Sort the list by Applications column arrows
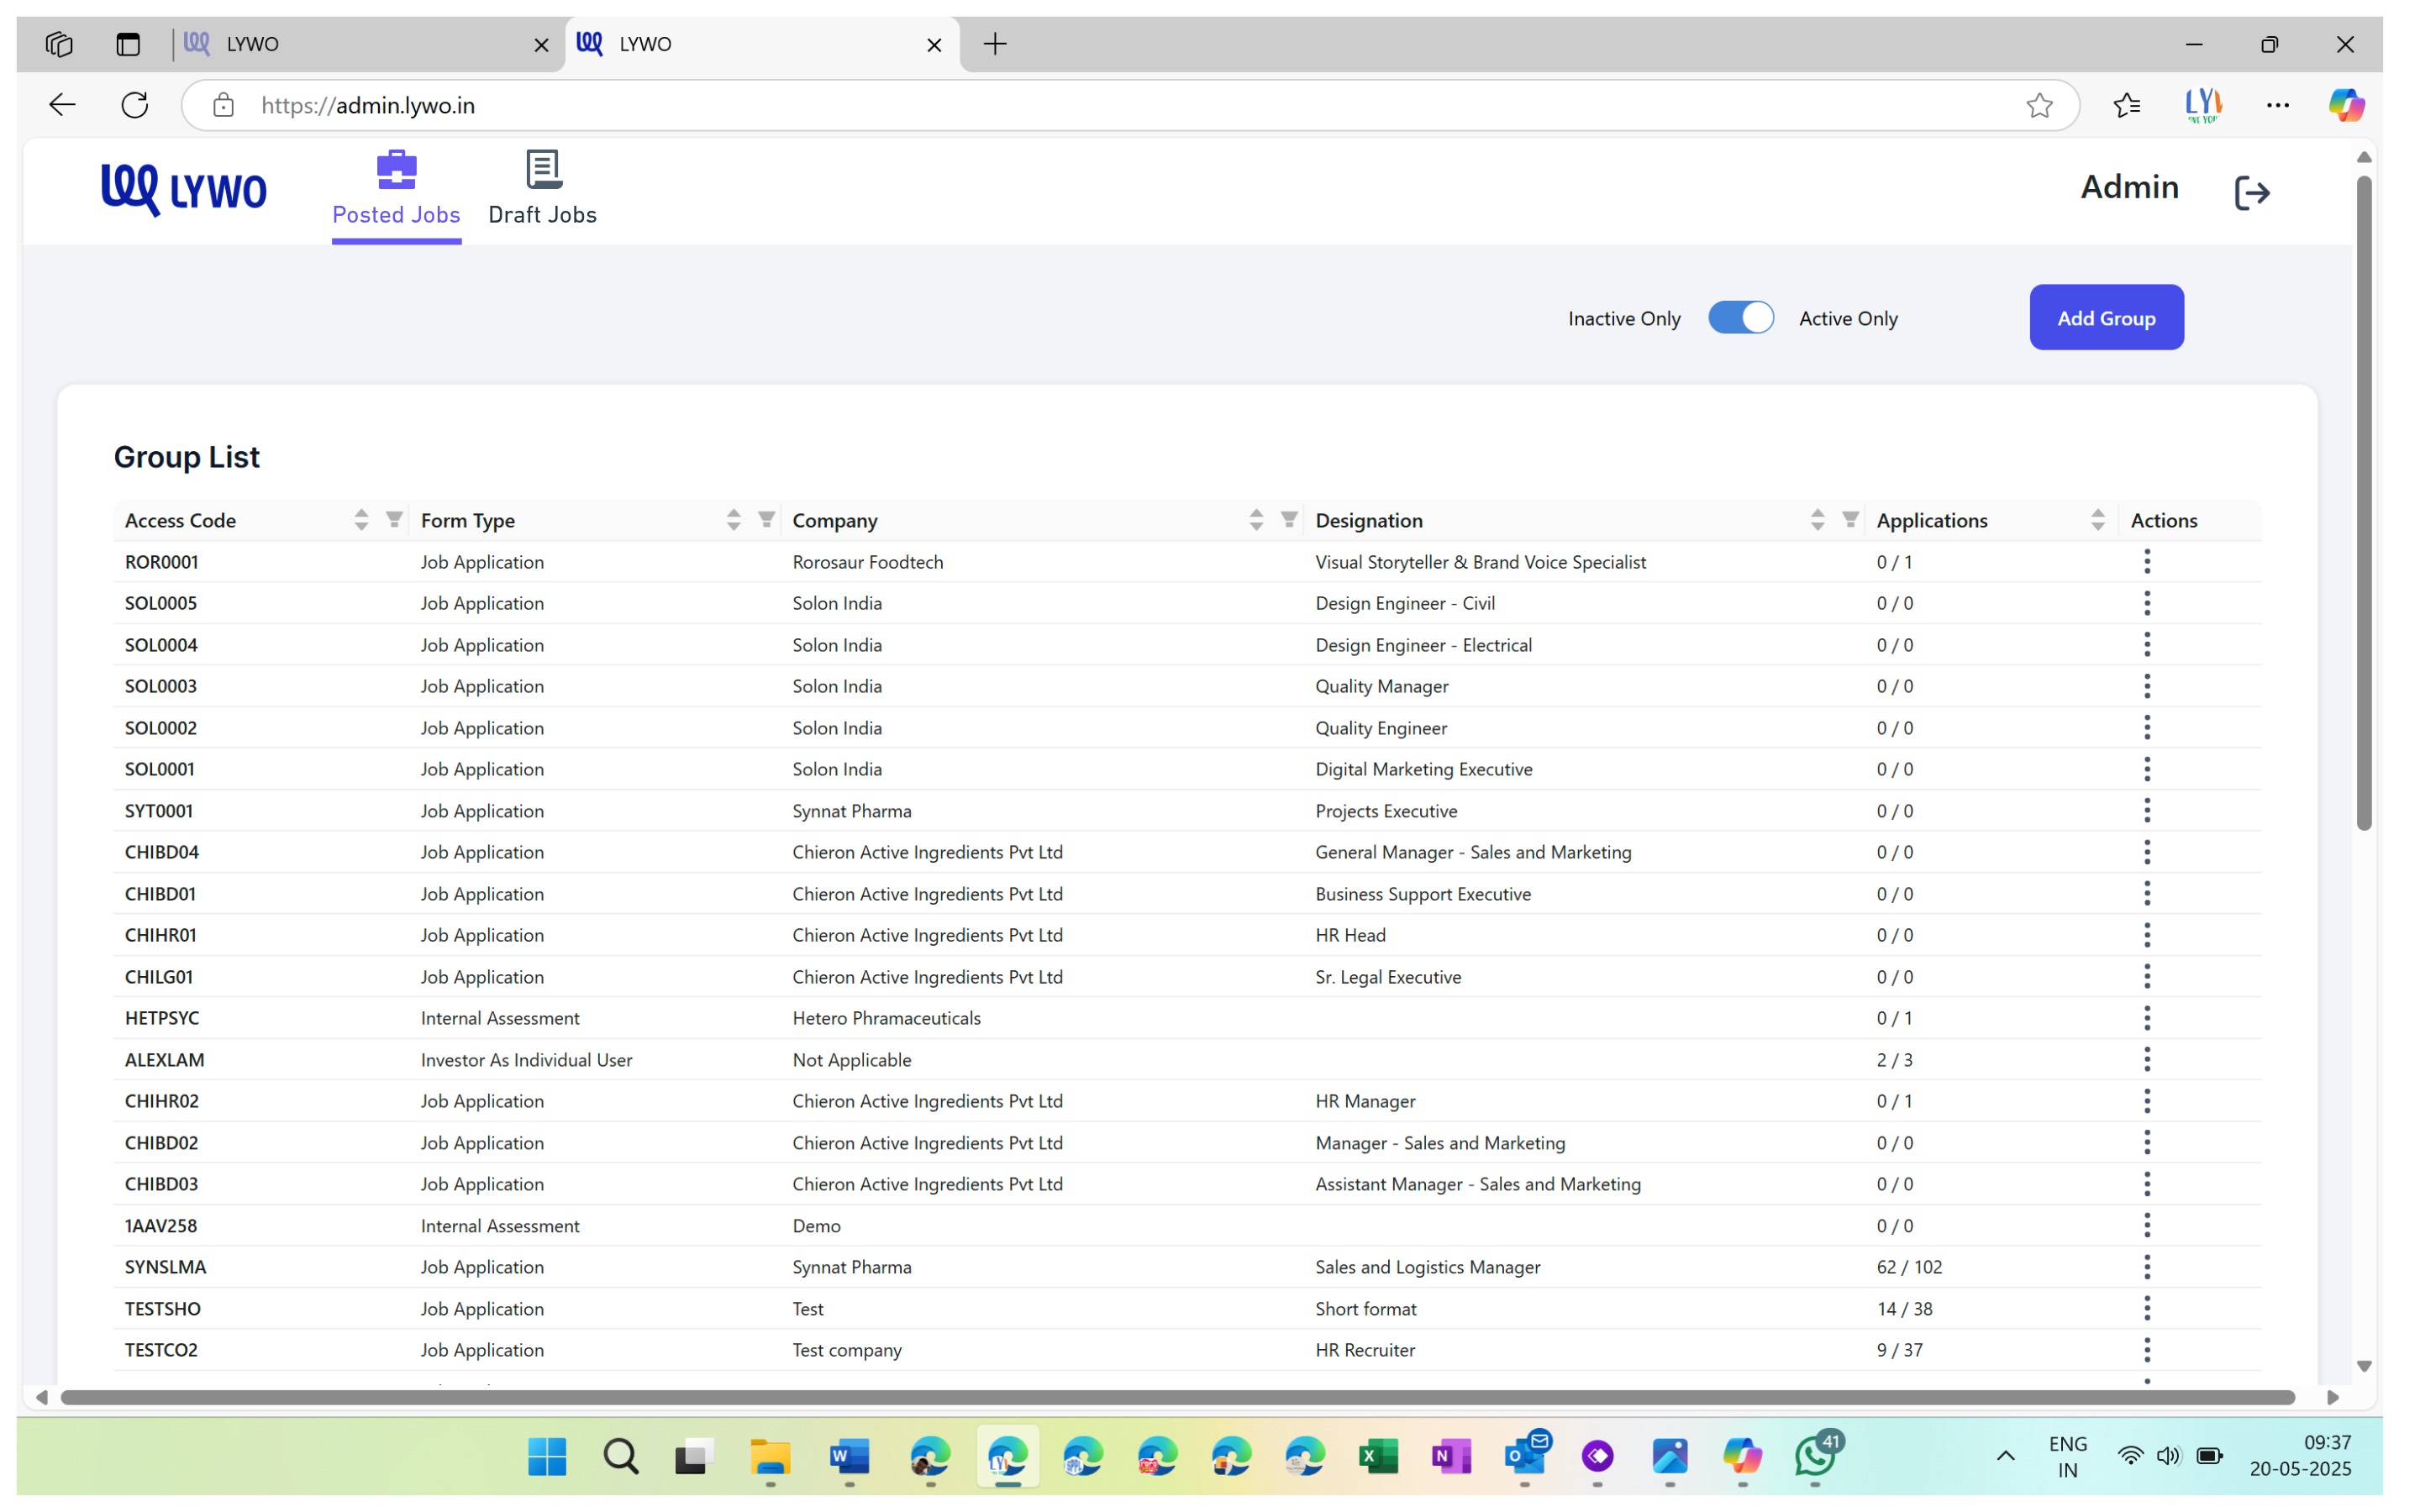The width and height of the screenshot is (2420, 1512). coord(2097,520)
